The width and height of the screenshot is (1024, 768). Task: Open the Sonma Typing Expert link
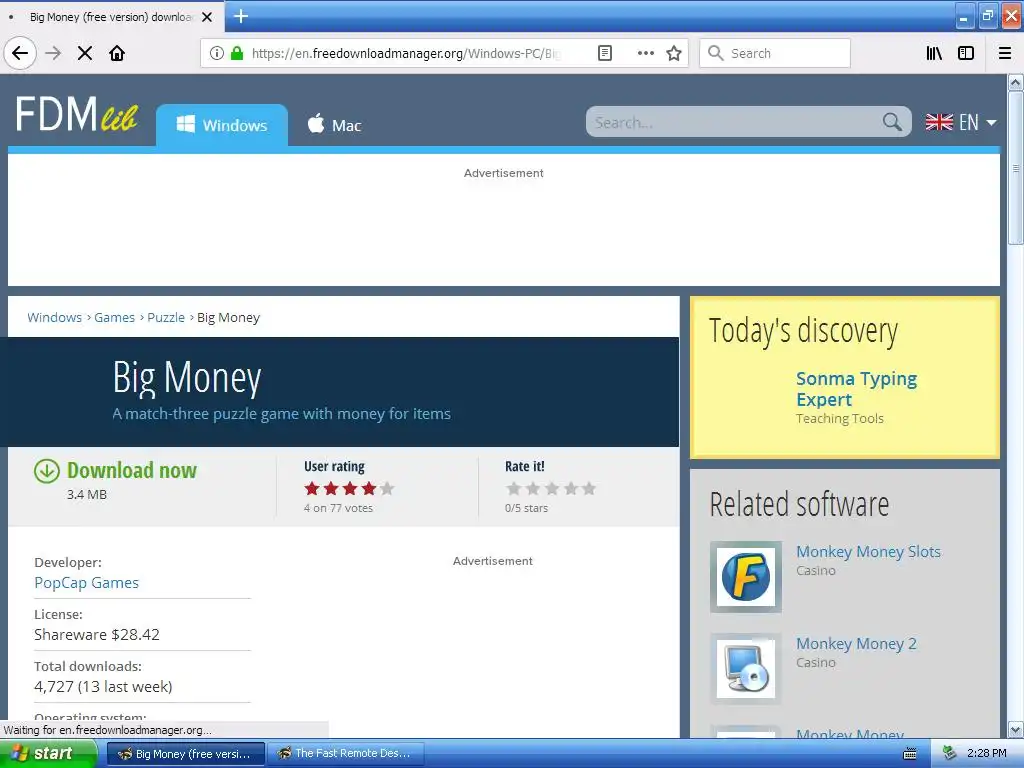856,389
